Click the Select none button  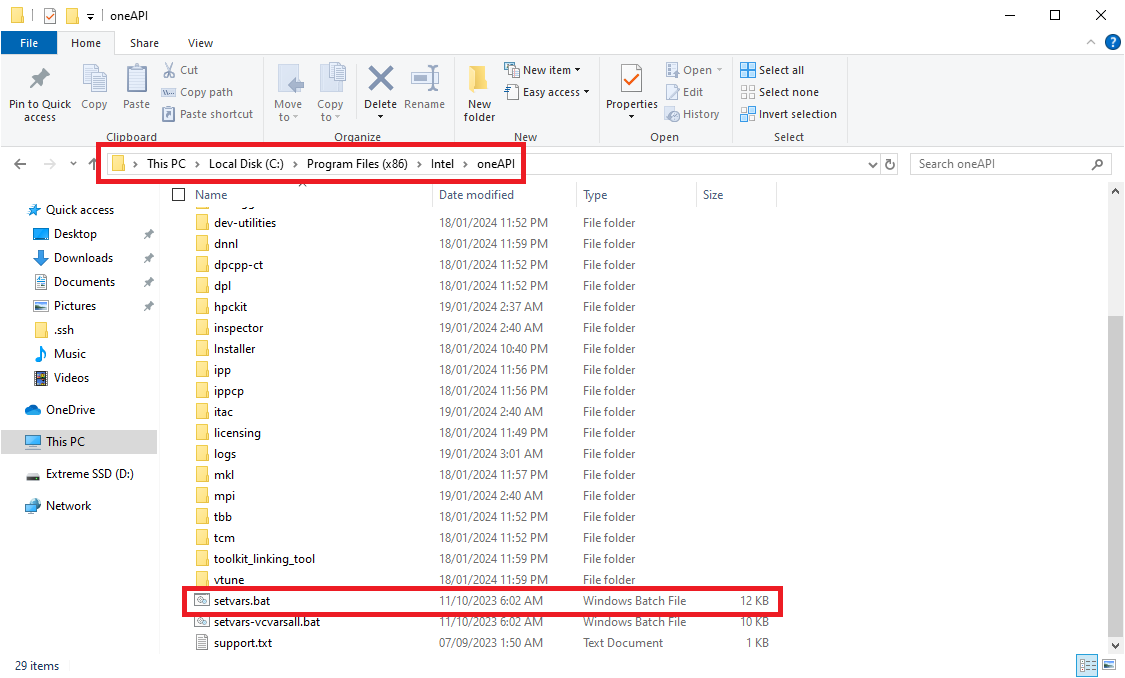(780, 92)
